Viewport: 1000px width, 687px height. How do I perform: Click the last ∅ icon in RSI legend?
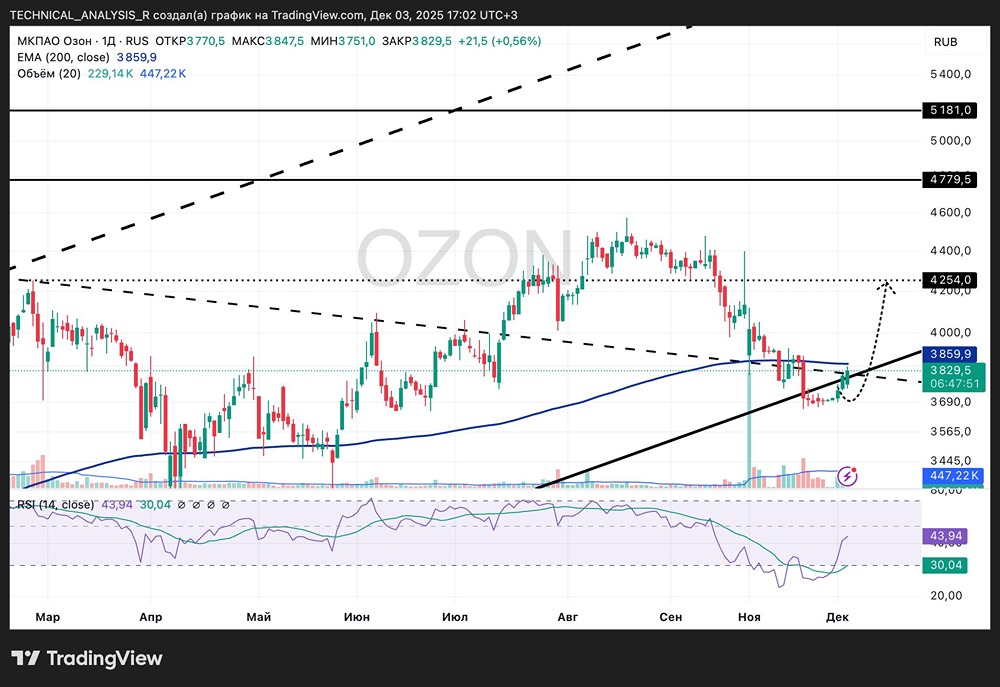point(225,506)
